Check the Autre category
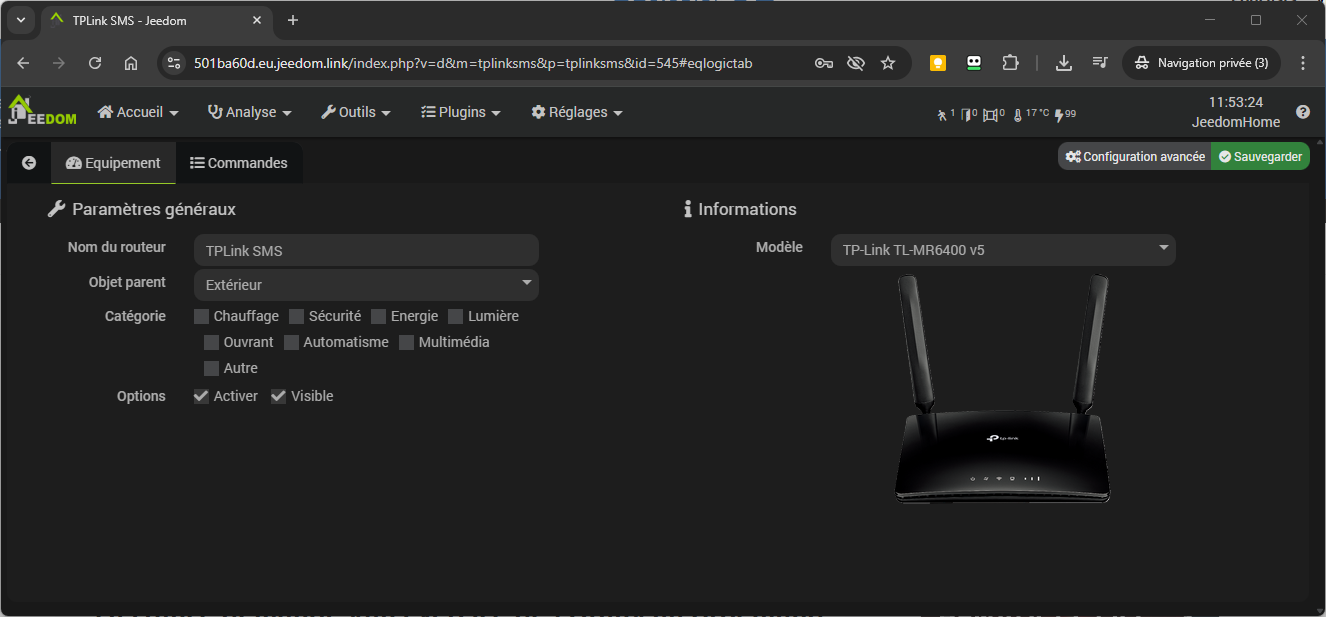 [212, 368]
